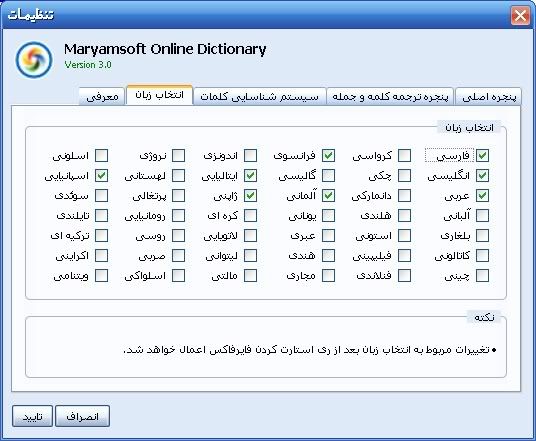The image size is (536, 441).
Task: Enable the نروژی (Norwegian) checkbox
Action: (178, 156)
